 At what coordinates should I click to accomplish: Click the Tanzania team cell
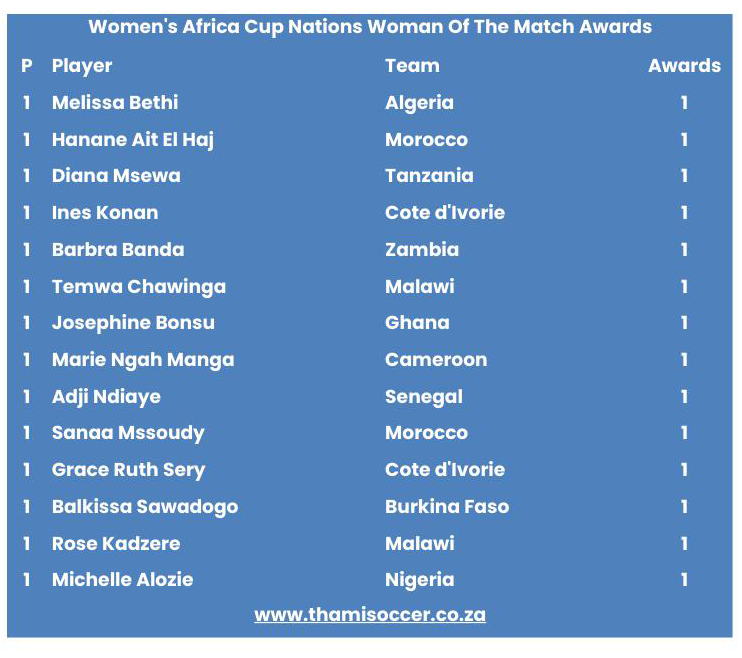pos(429,176)
